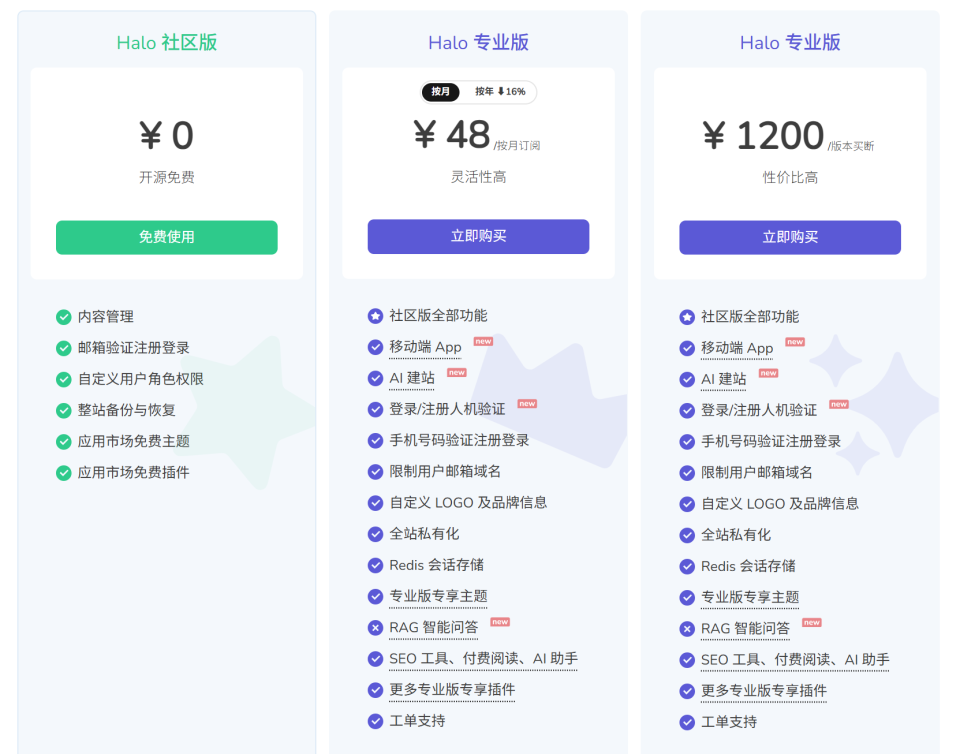
Task: Click the check icon beside 工单支持 in ¥48 plan
Action: [375, 721]
